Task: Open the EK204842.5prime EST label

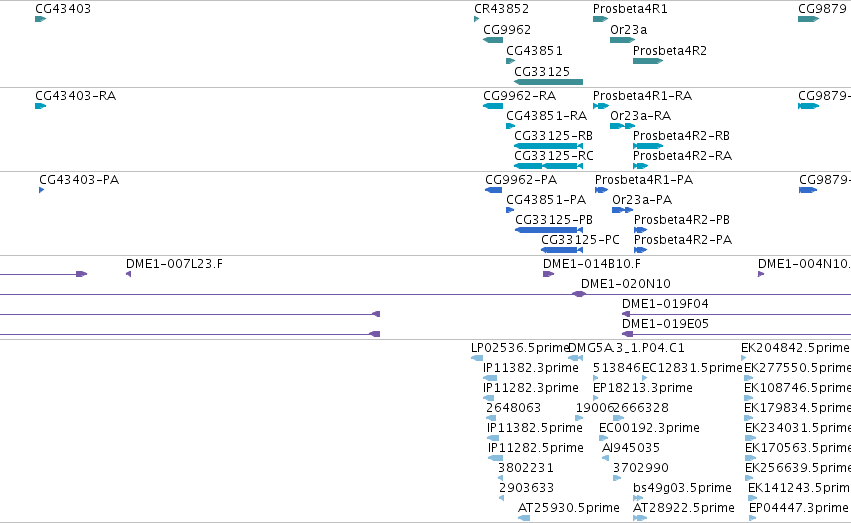Action: tap(795, 348)
